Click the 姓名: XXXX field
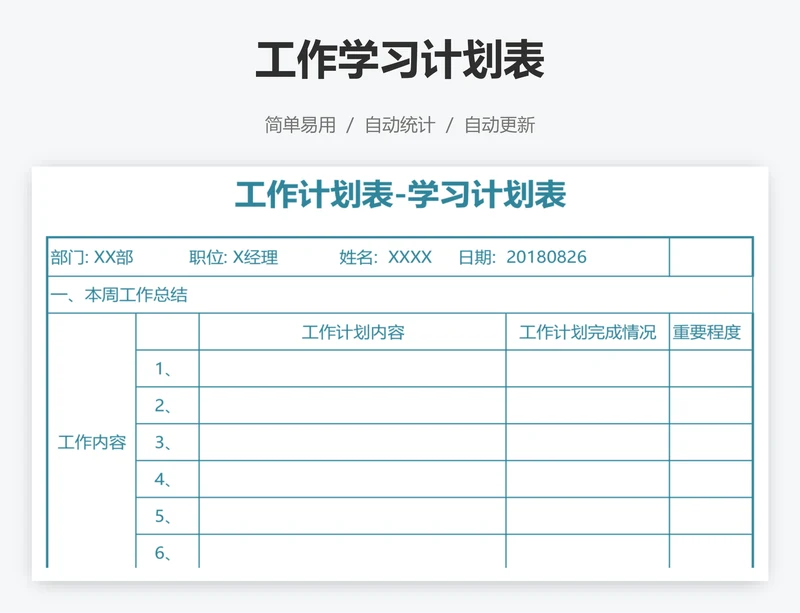 (385, 257)
